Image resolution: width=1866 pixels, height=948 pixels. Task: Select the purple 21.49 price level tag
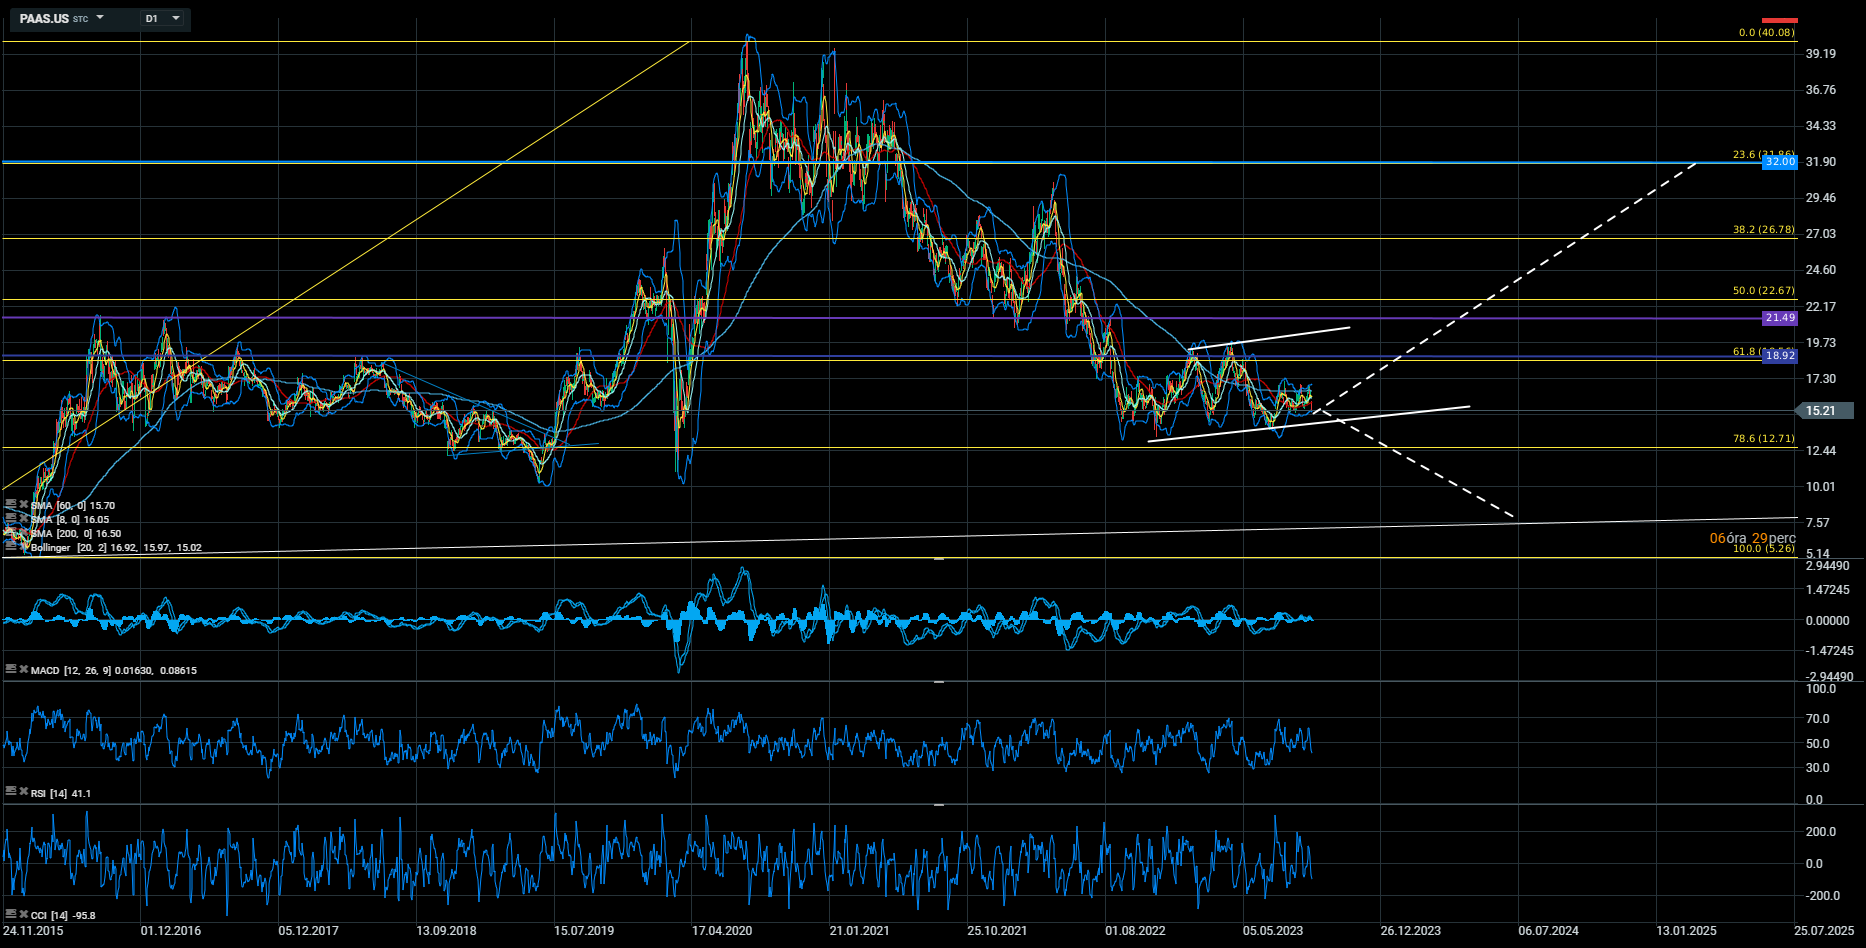tap(1779, 318)
